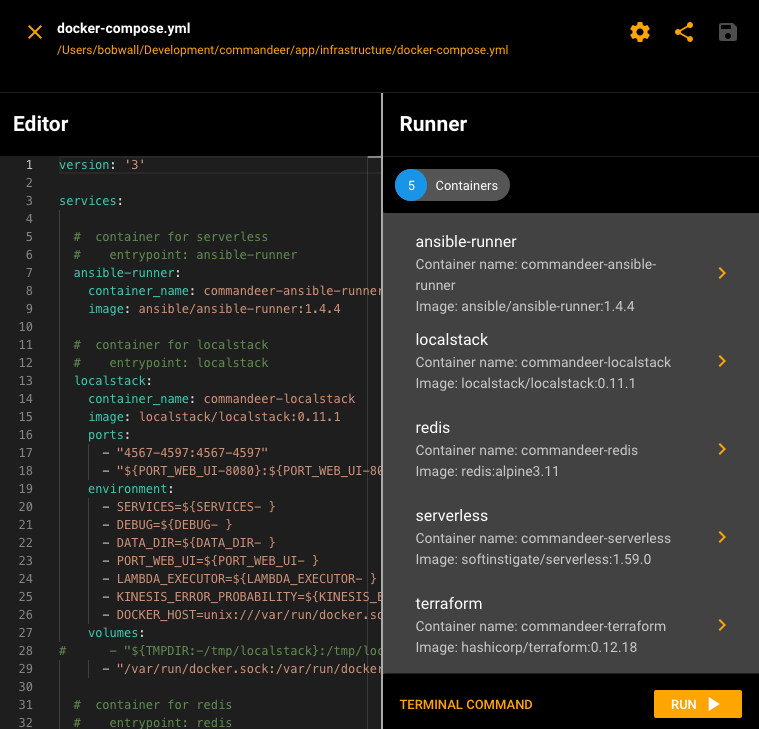The width and height of the screenshot is (759, 729).
Task: Click the 'volumes:' key line
Action: click(x=116, y=633)
